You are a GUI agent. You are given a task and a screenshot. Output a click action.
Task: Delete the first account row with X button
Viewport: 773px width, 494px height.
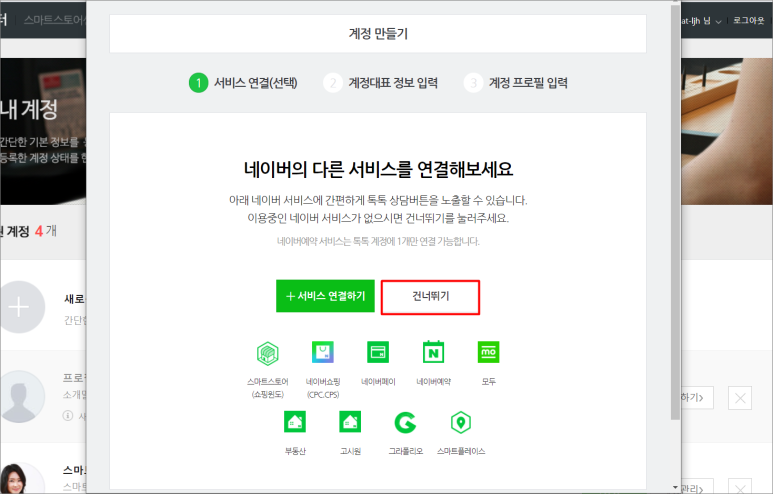pyautogui.click(x=739, y=398)
